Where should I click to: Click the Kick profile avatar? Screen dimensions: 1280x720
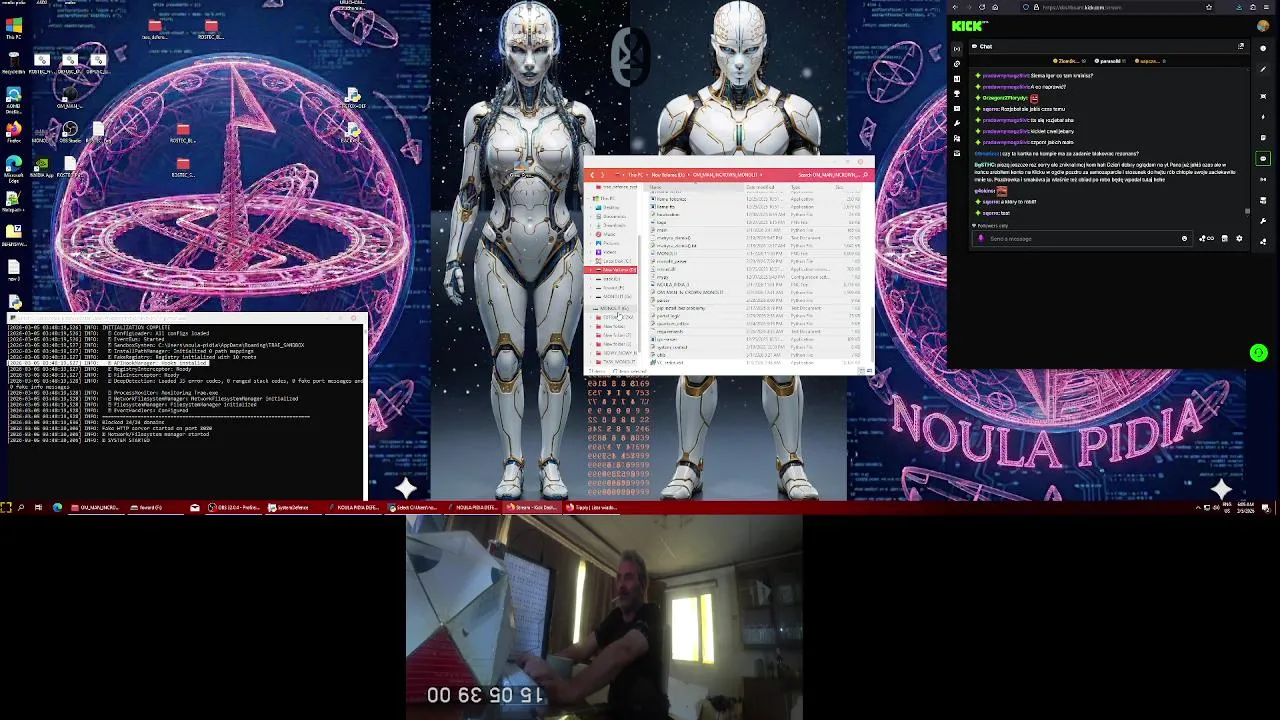coord(1263,26)
